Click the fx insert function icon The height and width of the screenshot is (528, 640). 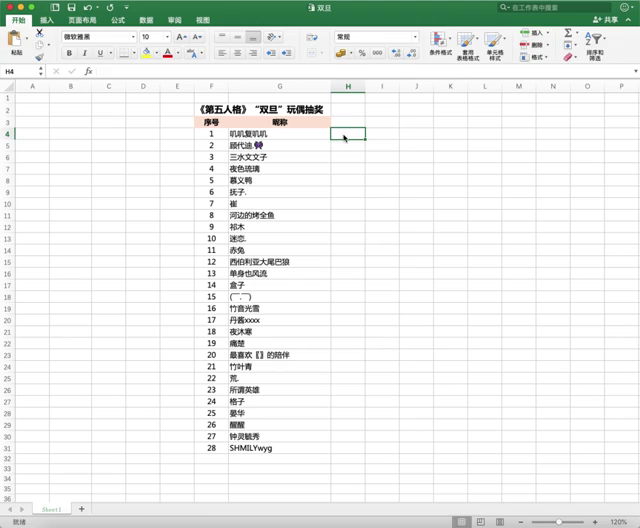click(88, 72)
